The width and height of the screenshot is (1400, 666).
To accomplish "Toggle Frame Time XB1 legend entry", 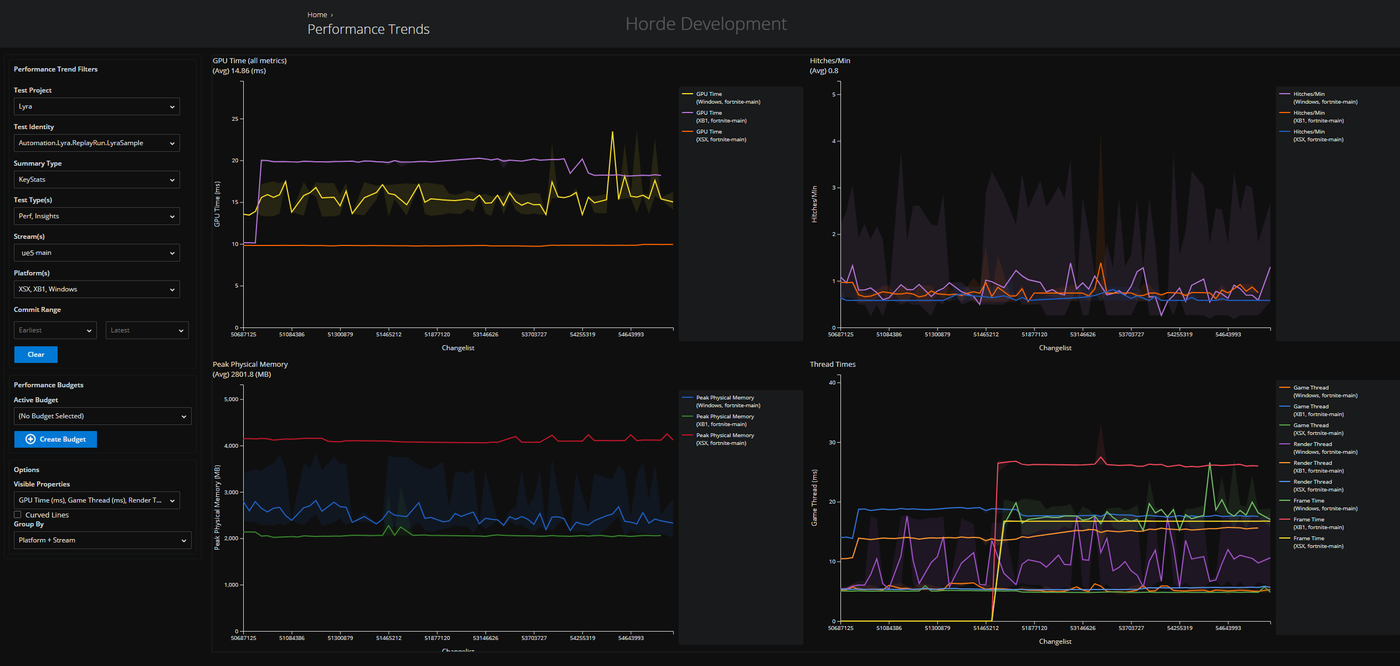I will [1313, 524].
